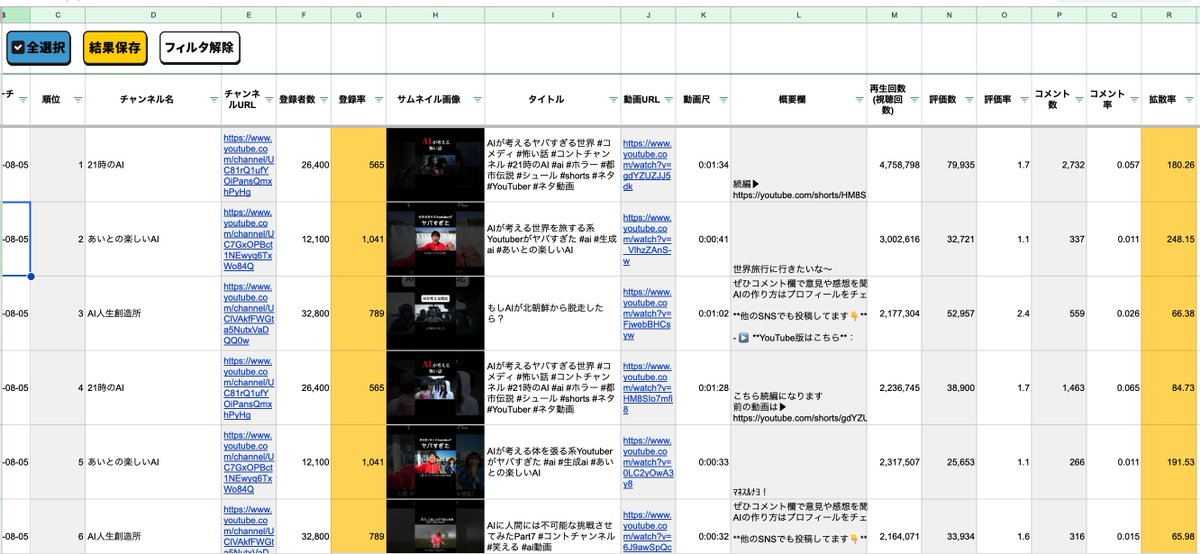The image size is (1200, 554).
Task: Select the duration cell 0:01:28
Action: tap(703, 387)
